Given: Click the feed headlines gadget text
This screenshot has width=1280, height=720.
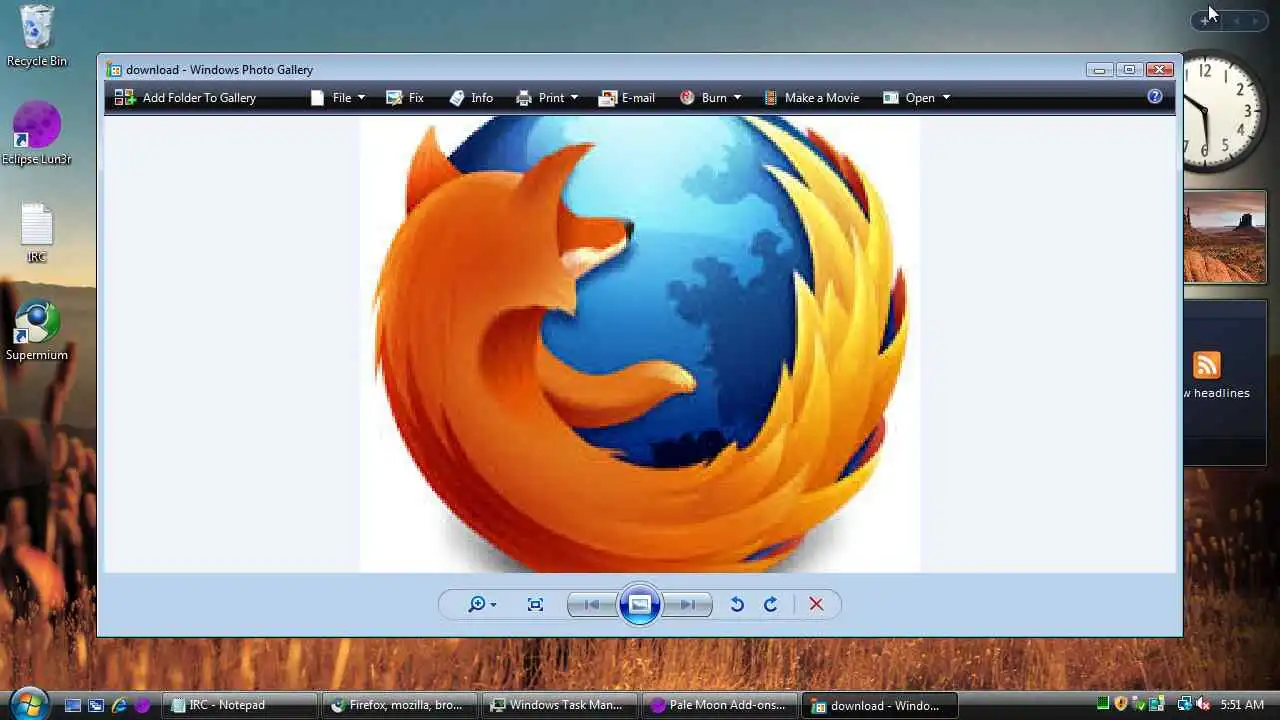Looking at the screenshot, I should coord(1217,393).
